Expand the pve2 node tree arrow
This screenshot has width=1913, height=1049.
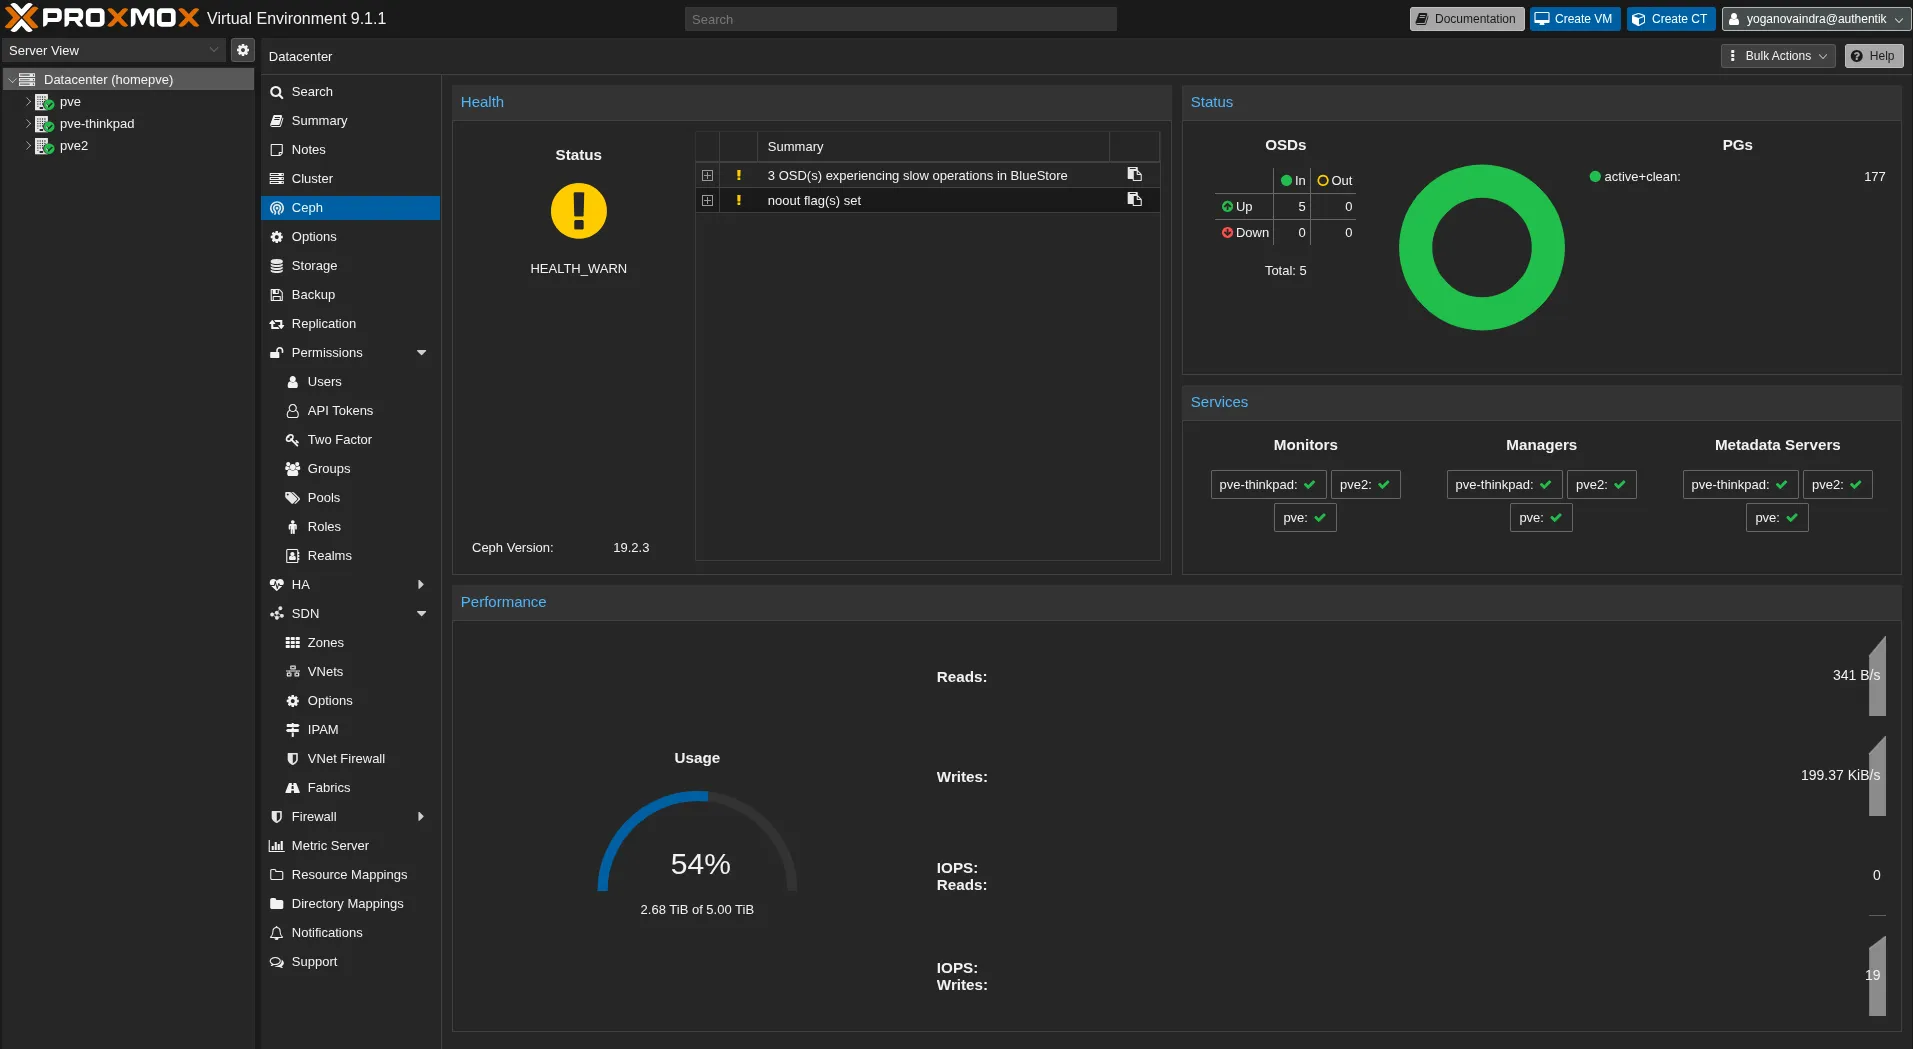coord(28,145)
